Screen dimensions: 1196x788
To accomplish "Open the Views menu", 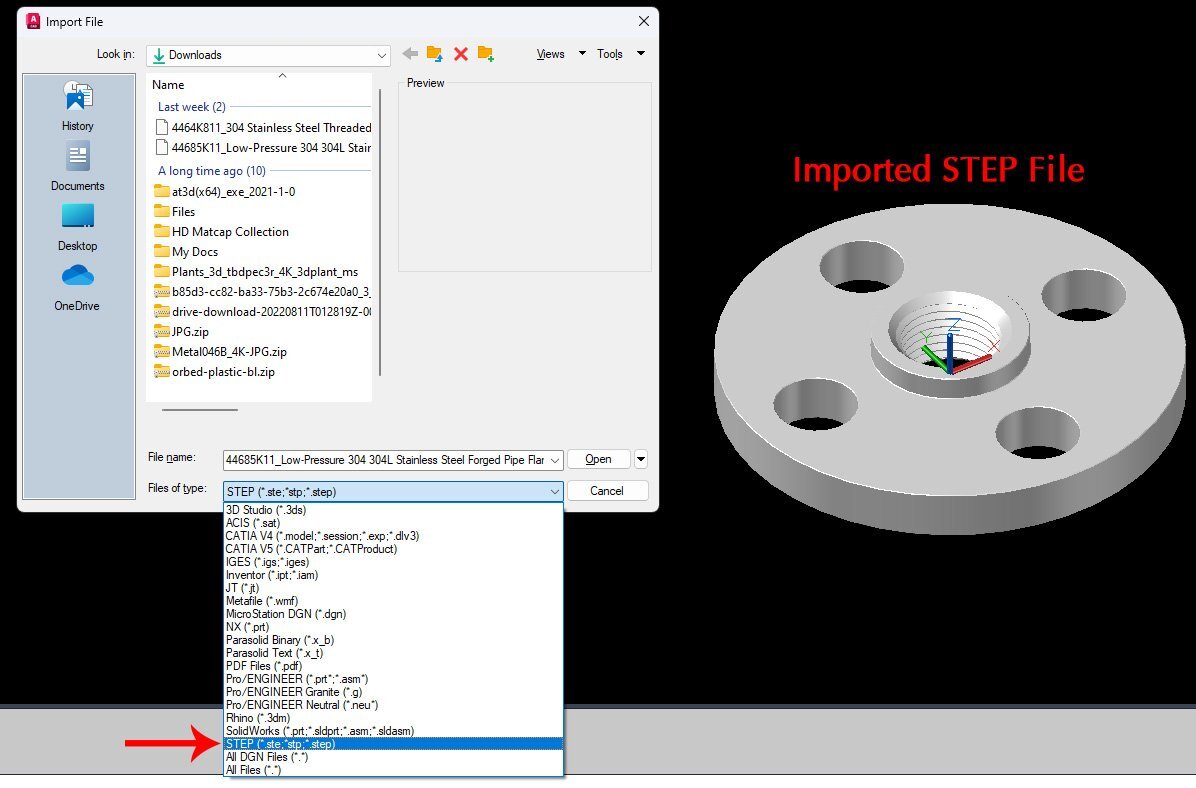I will point(551,53).
